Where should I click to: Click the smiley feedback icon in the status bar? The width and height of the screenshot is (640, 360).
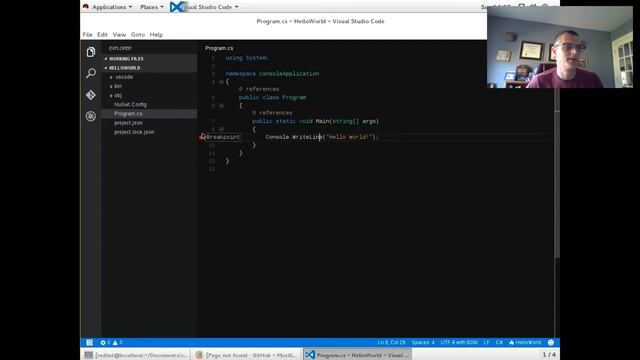click(551, 342)
